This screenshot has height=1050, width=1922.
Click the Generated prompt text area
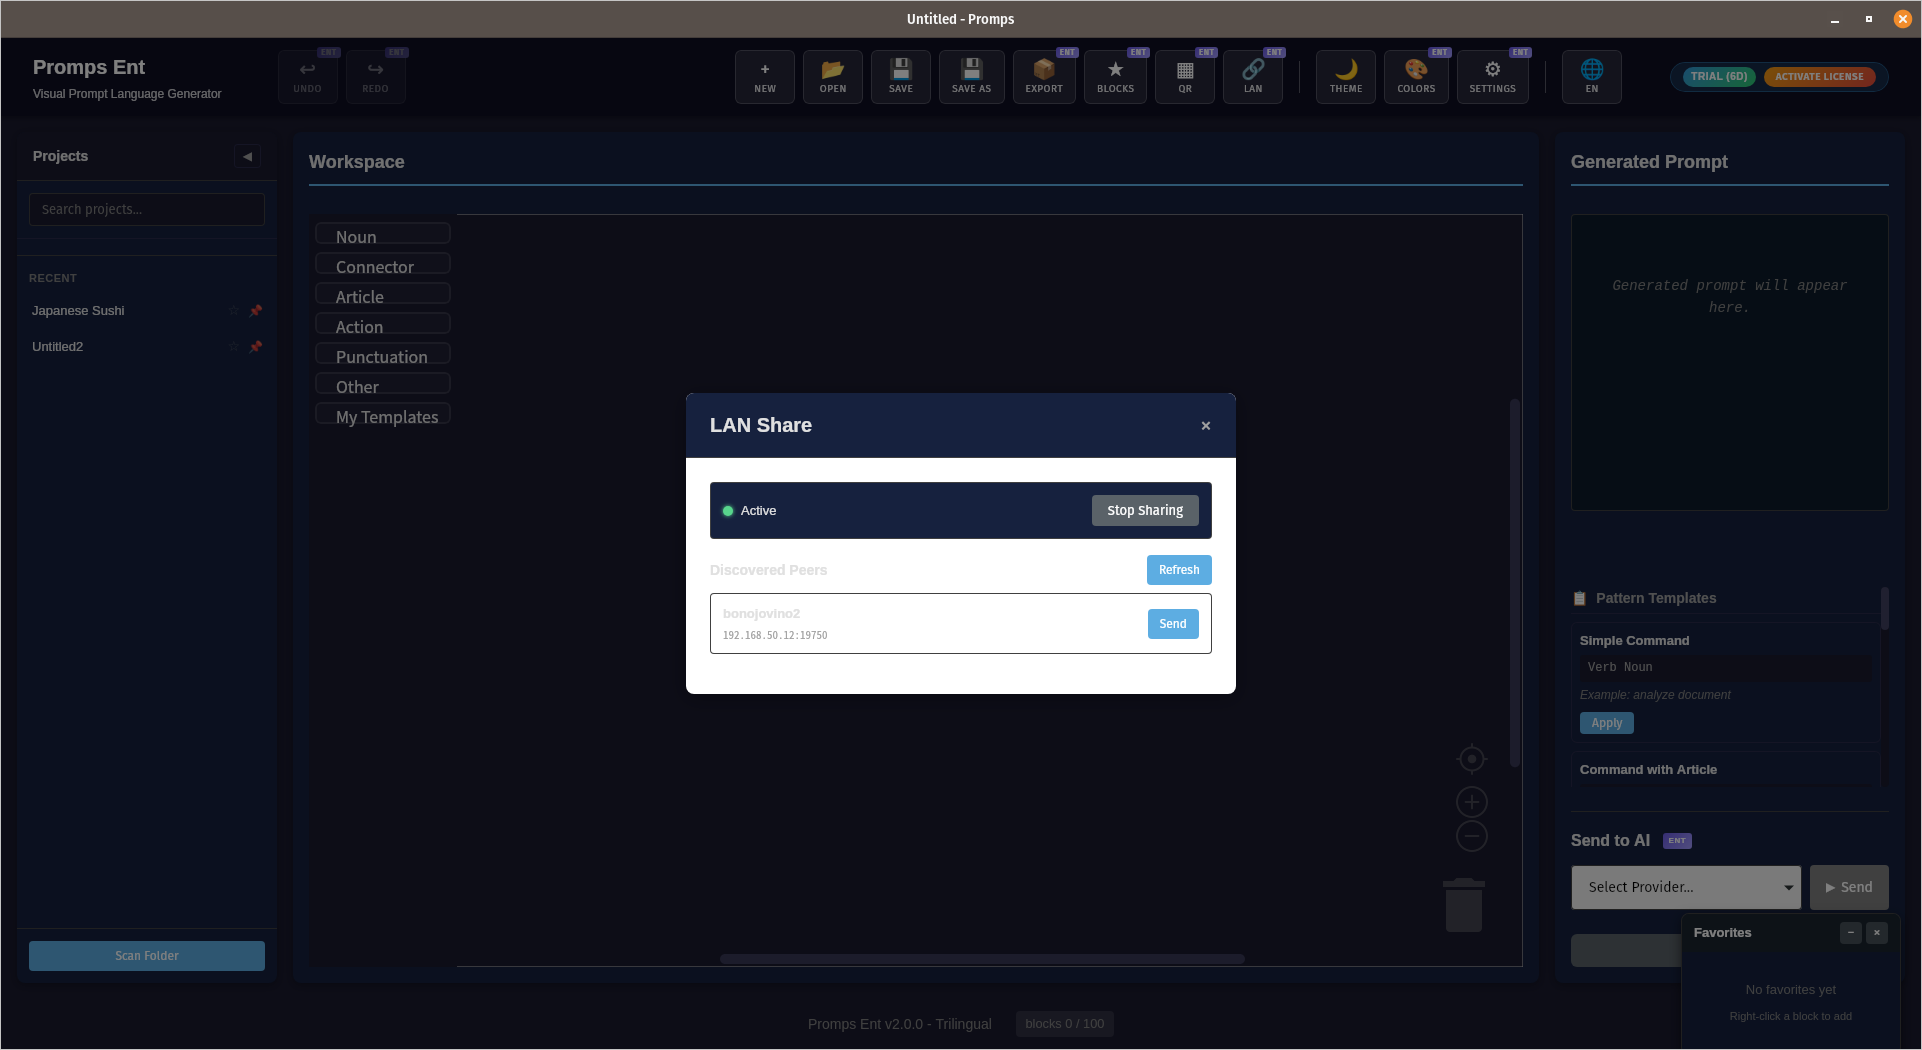point(1730,362)
